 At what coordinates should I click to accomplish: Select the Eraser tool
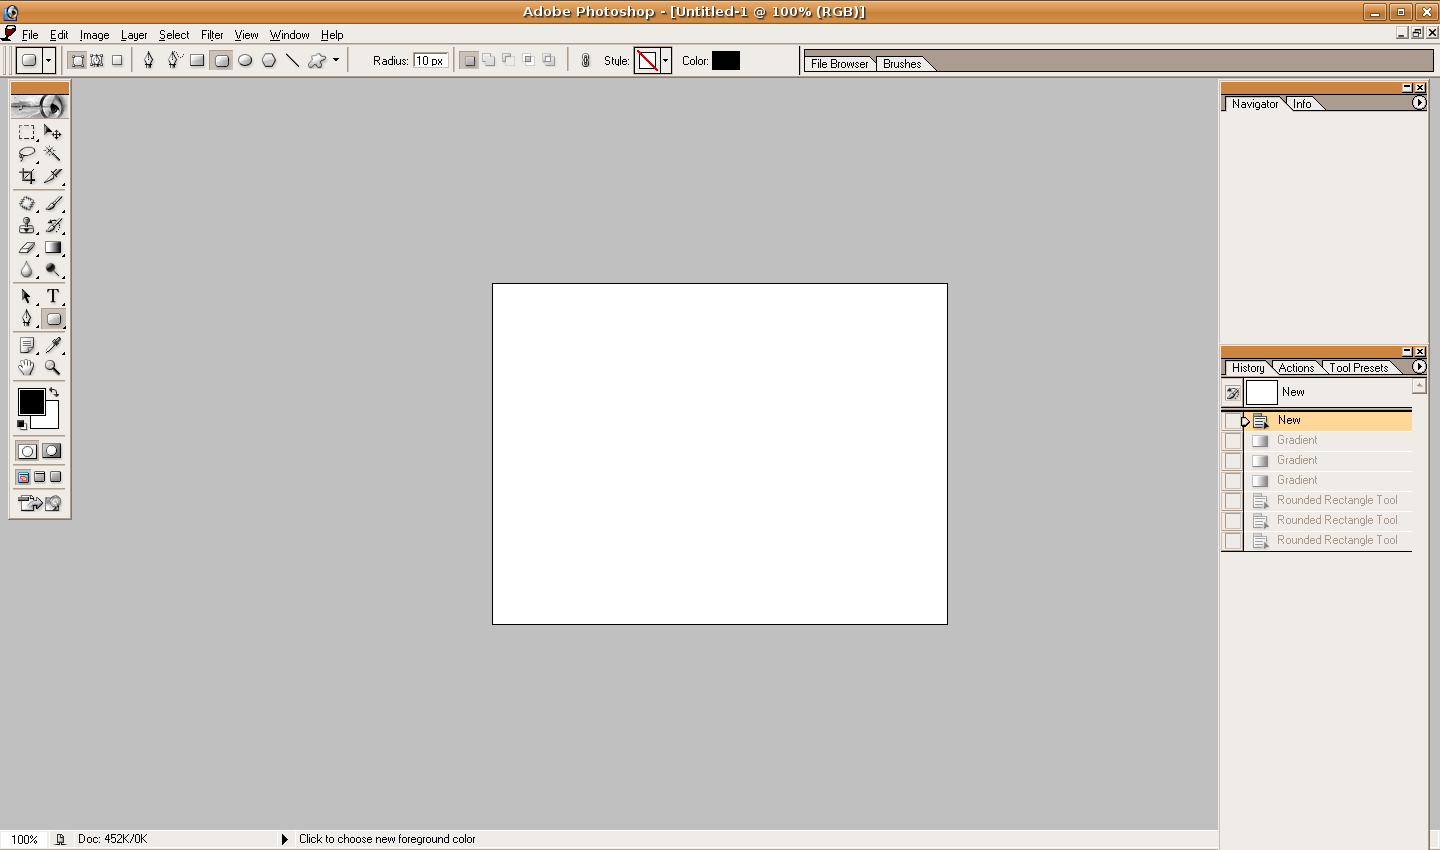point(27,248)
